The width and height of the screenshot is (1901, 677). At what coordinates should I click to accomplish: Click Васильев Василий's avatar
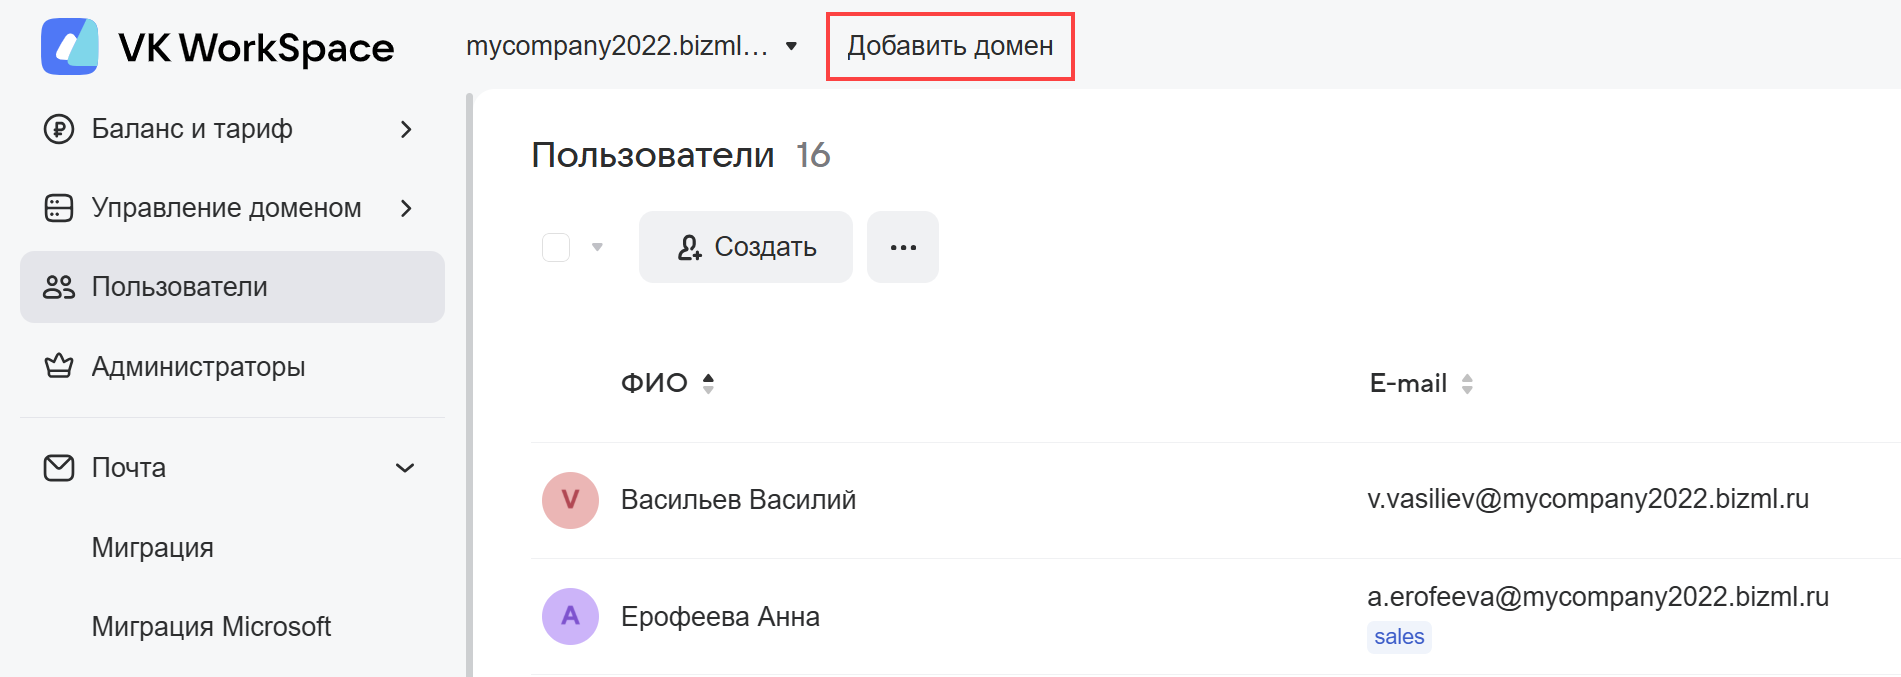tap(570, 500)
